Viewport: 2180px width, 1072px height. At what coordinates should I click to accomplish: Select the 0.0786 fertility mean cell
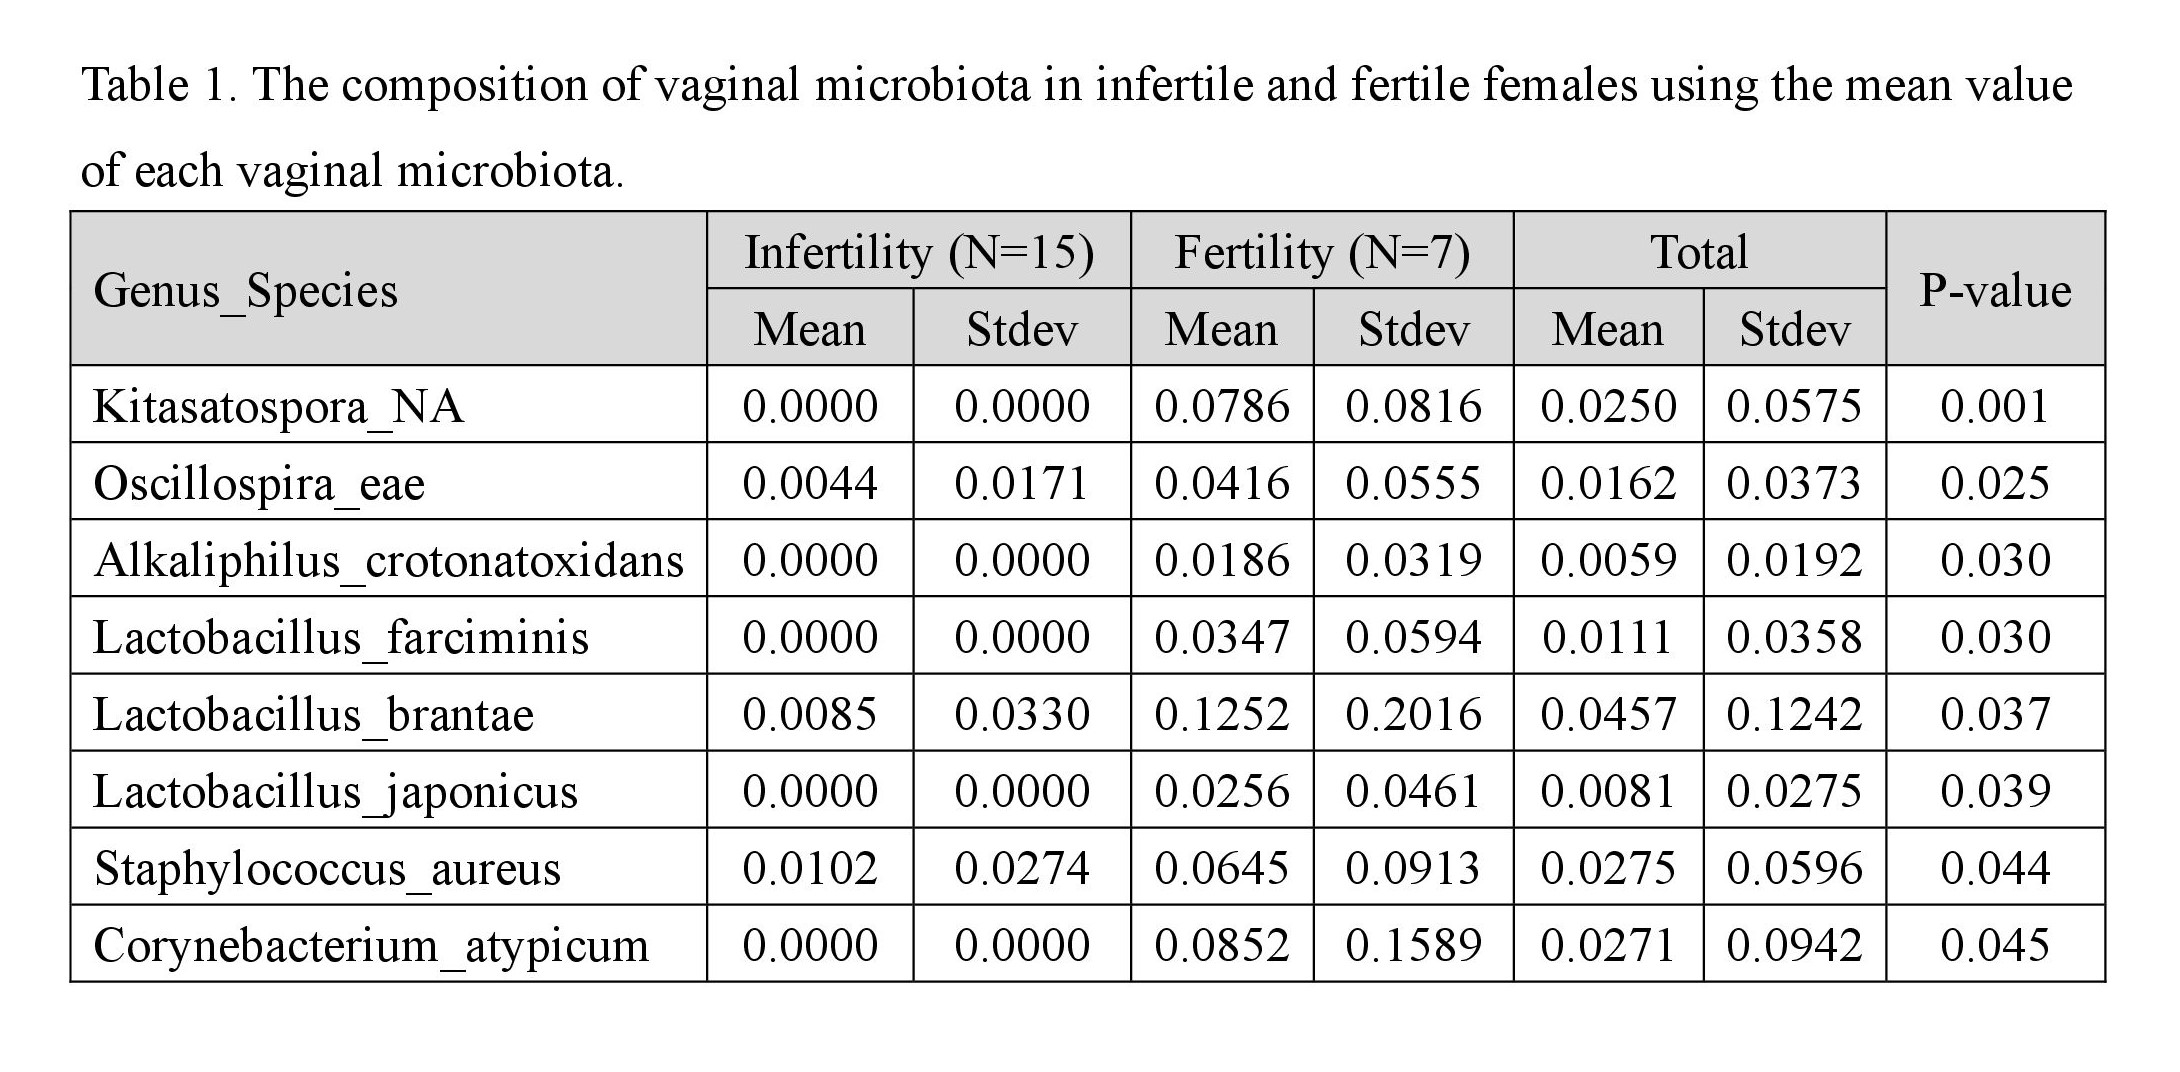[1222, 406]
